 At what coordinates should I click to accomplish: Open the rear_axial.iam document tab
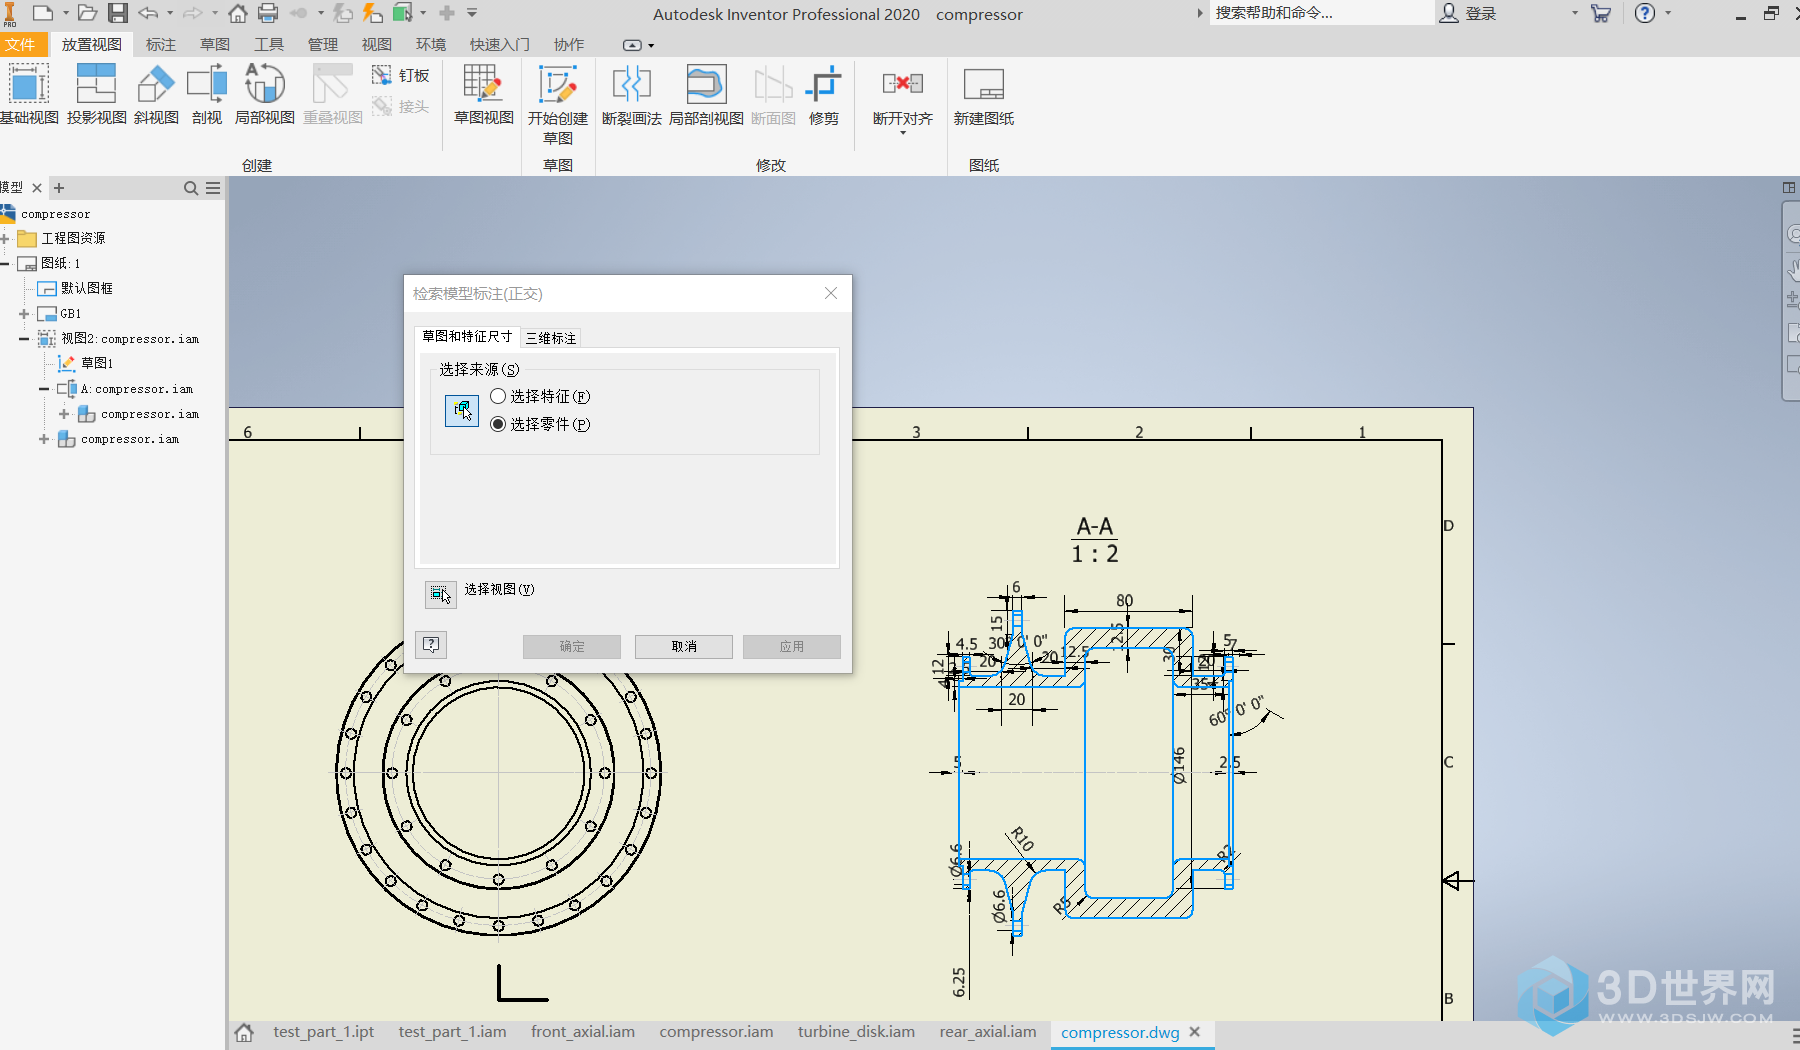pos(988,1032)
